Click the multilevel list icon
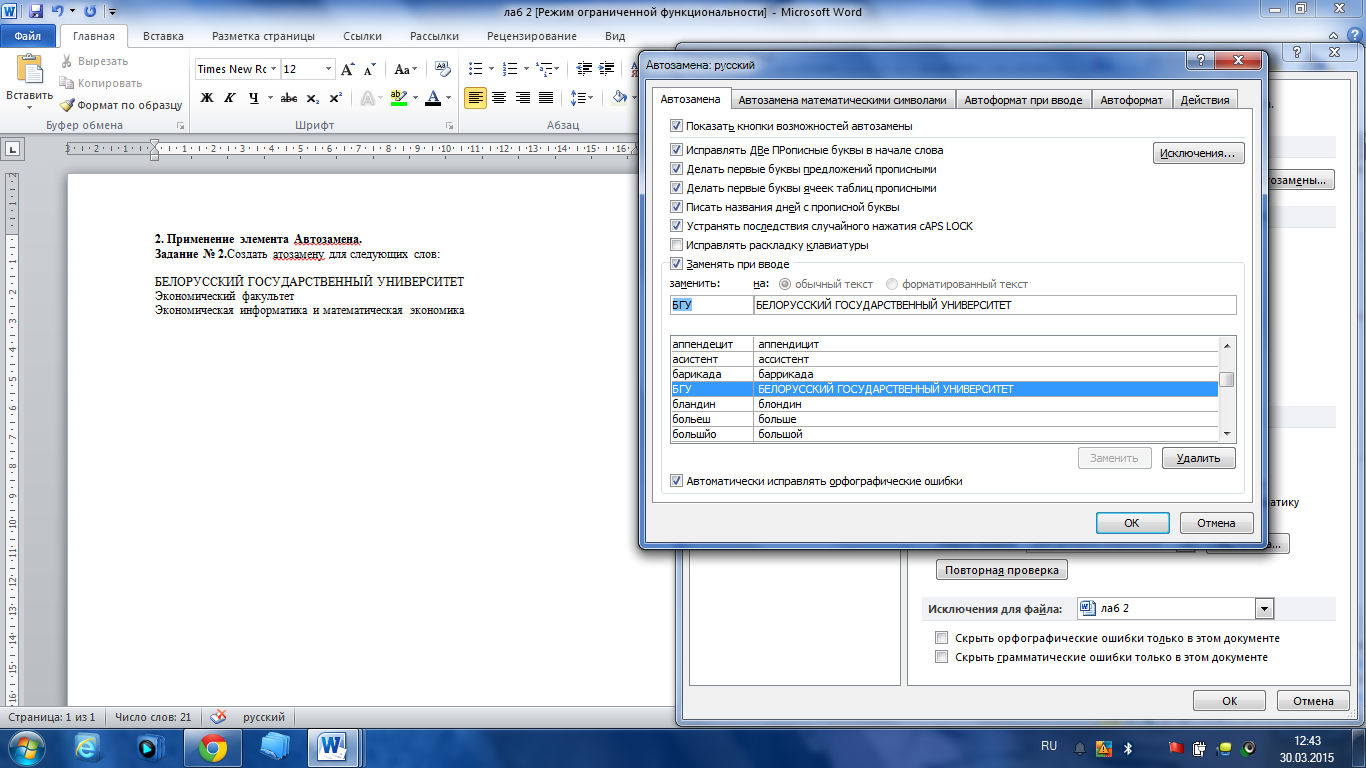 point(543,69)
